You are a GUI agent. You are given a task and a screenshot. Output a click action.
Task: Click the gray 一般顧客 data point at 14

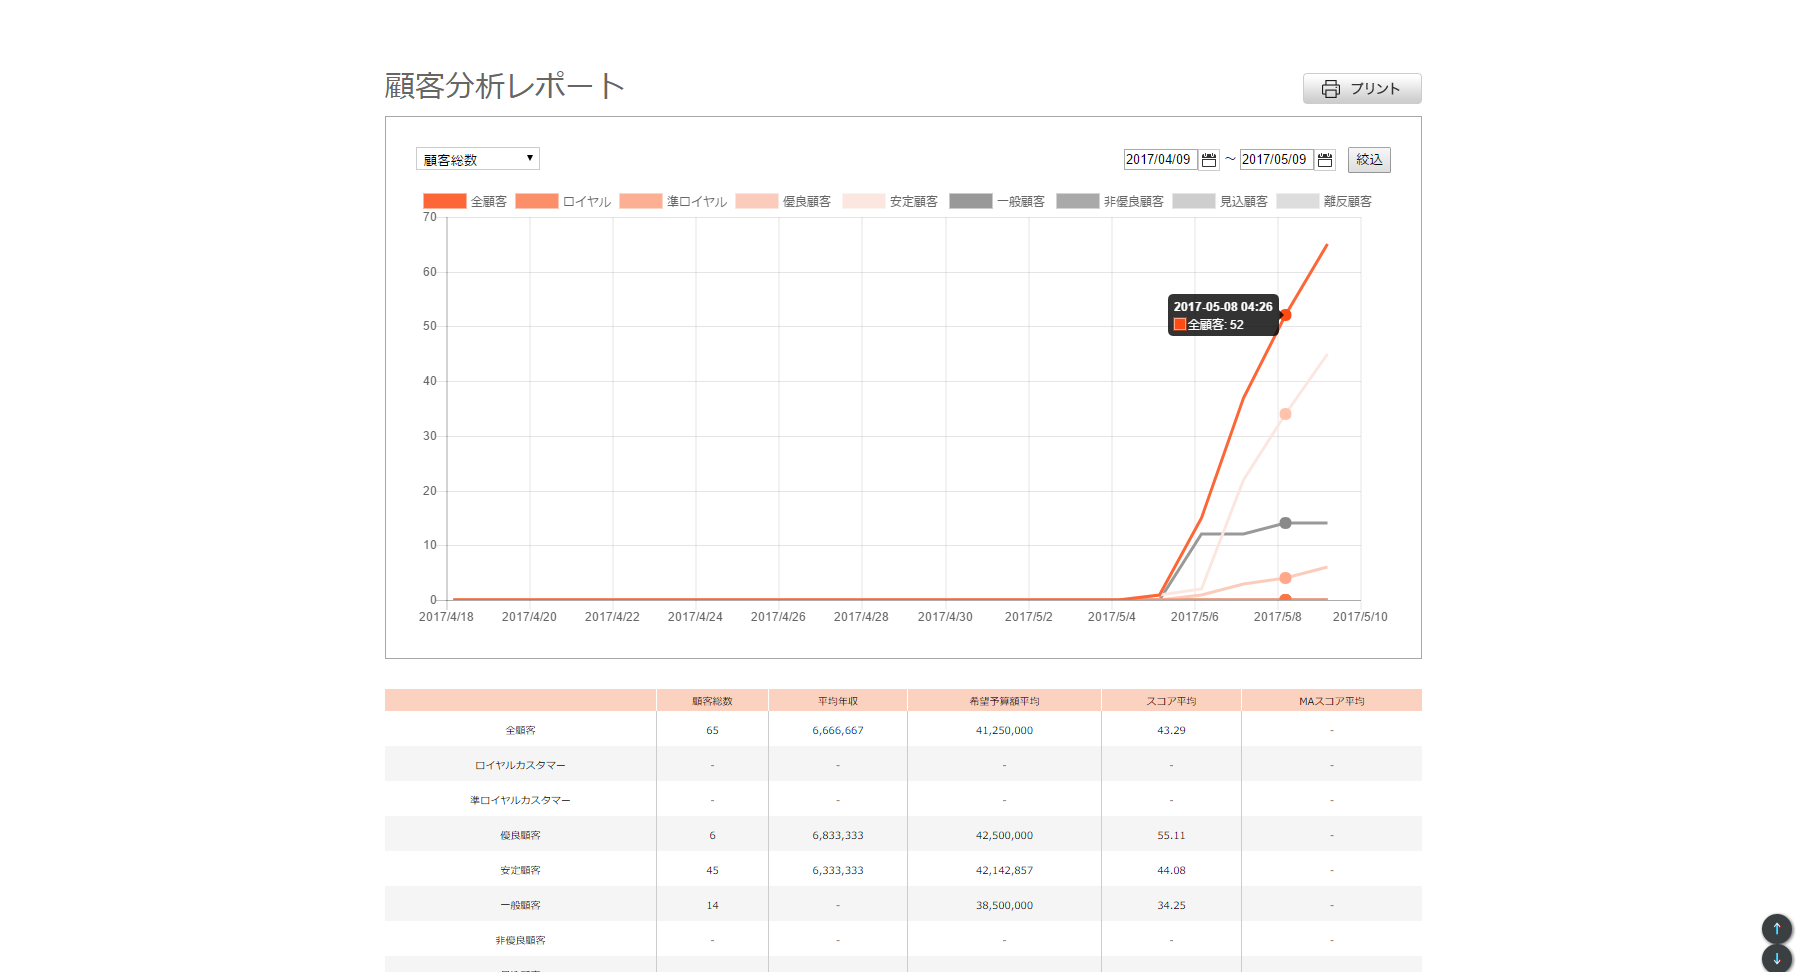click(1285, 523)
